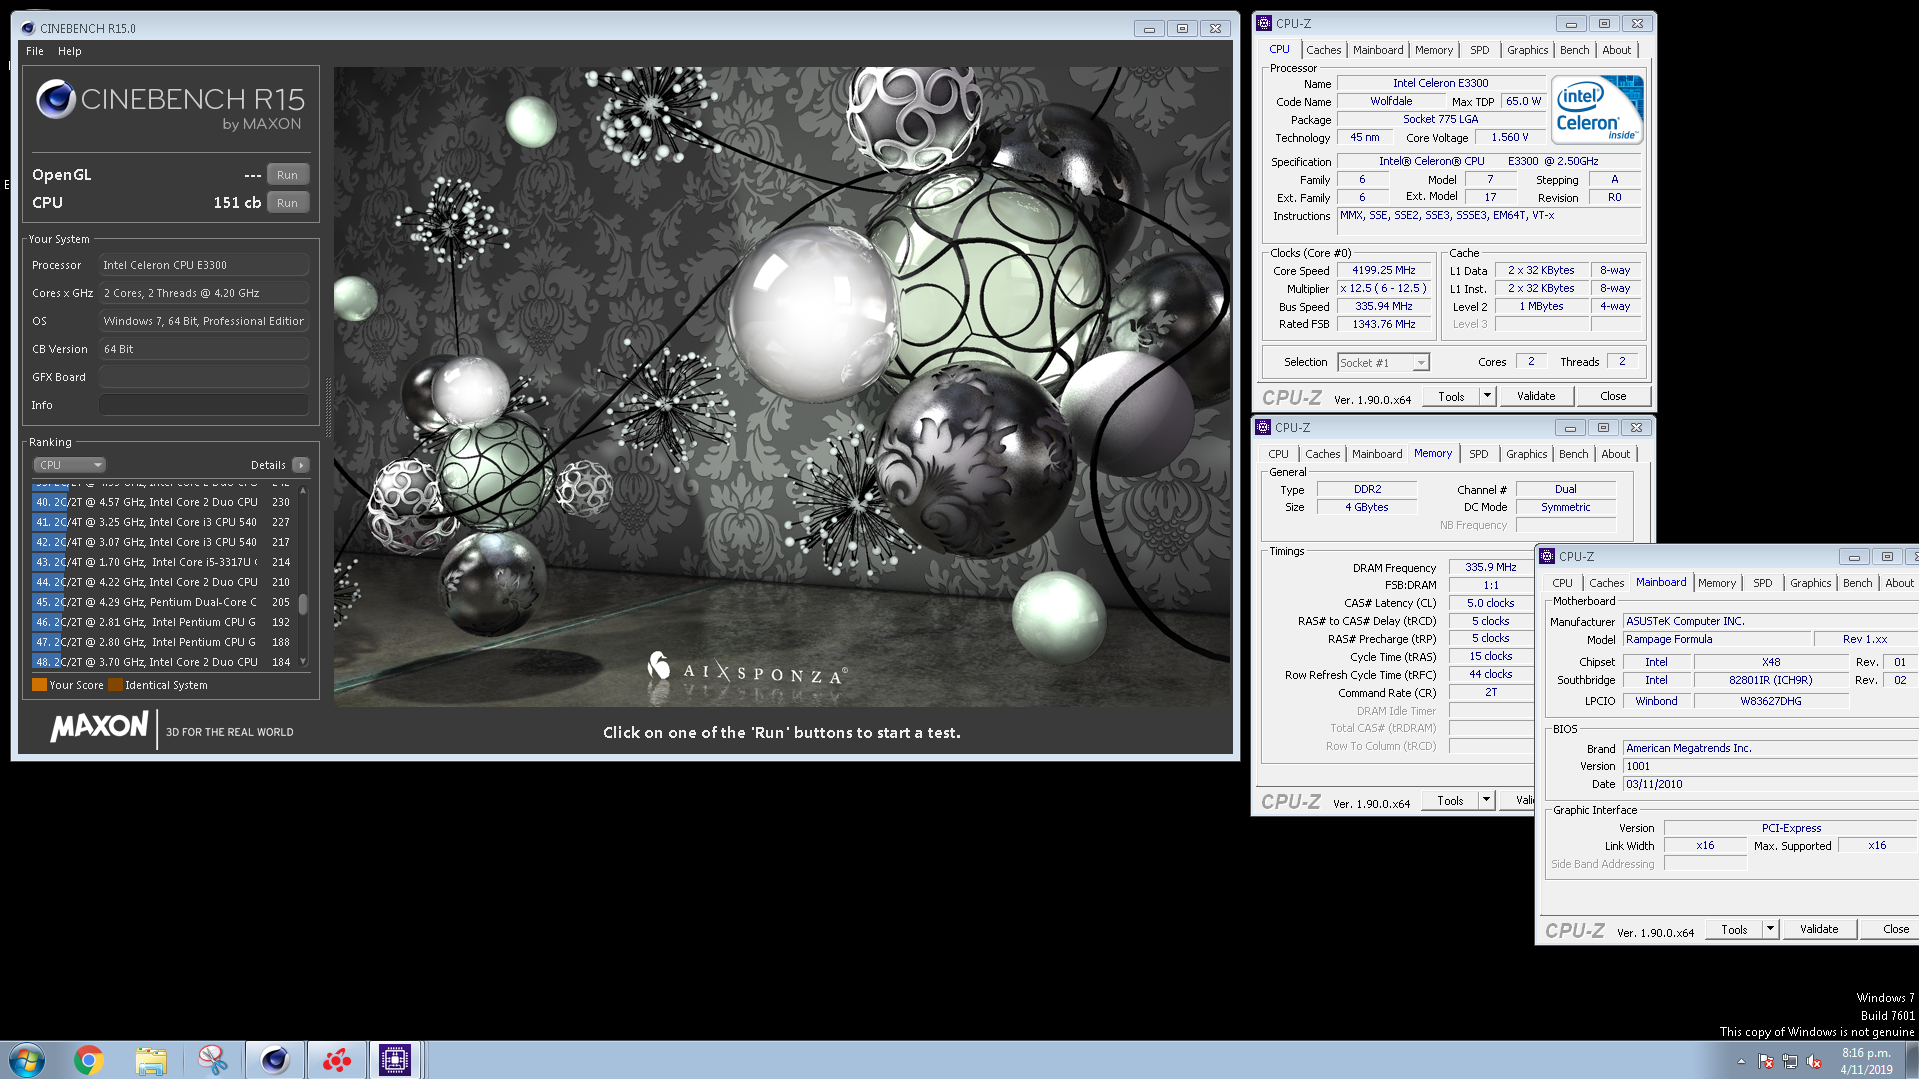Click into the Cinebench Info field

[203, 405]
